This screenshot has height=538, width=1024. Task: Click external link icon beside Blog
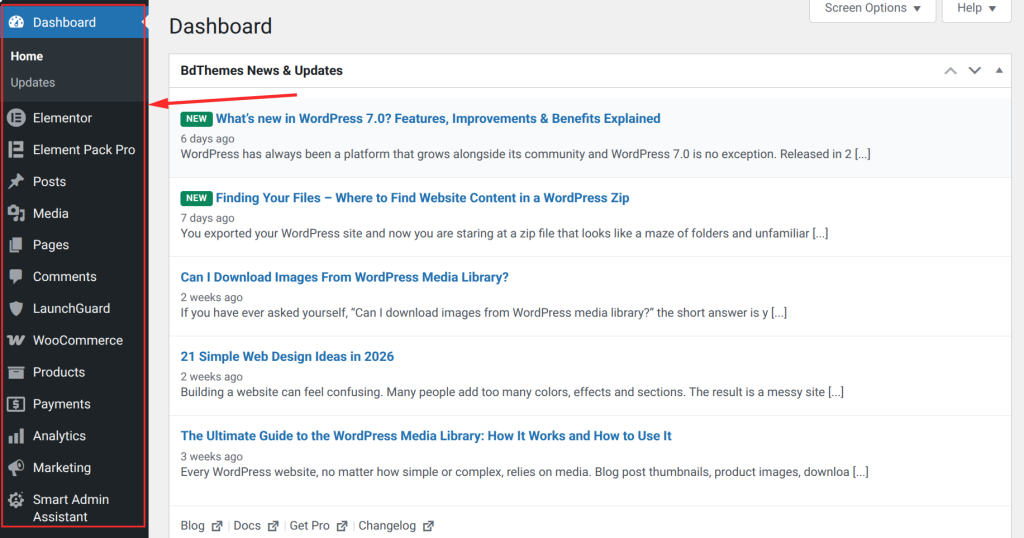217,526
